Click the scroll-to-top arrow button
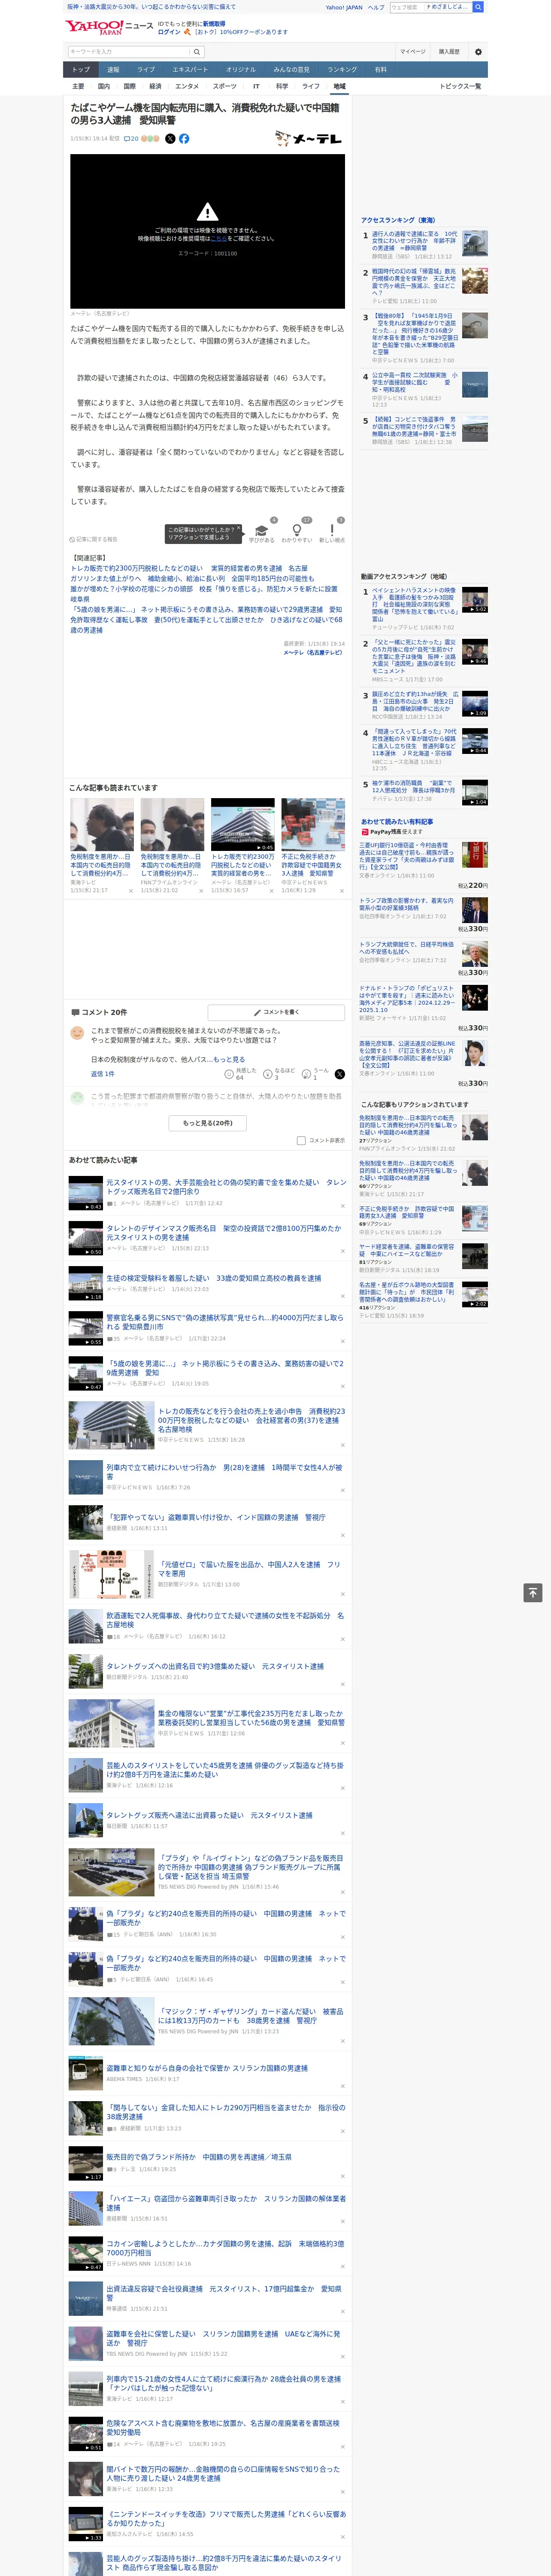551x2576 pixels. point(533,1592)
